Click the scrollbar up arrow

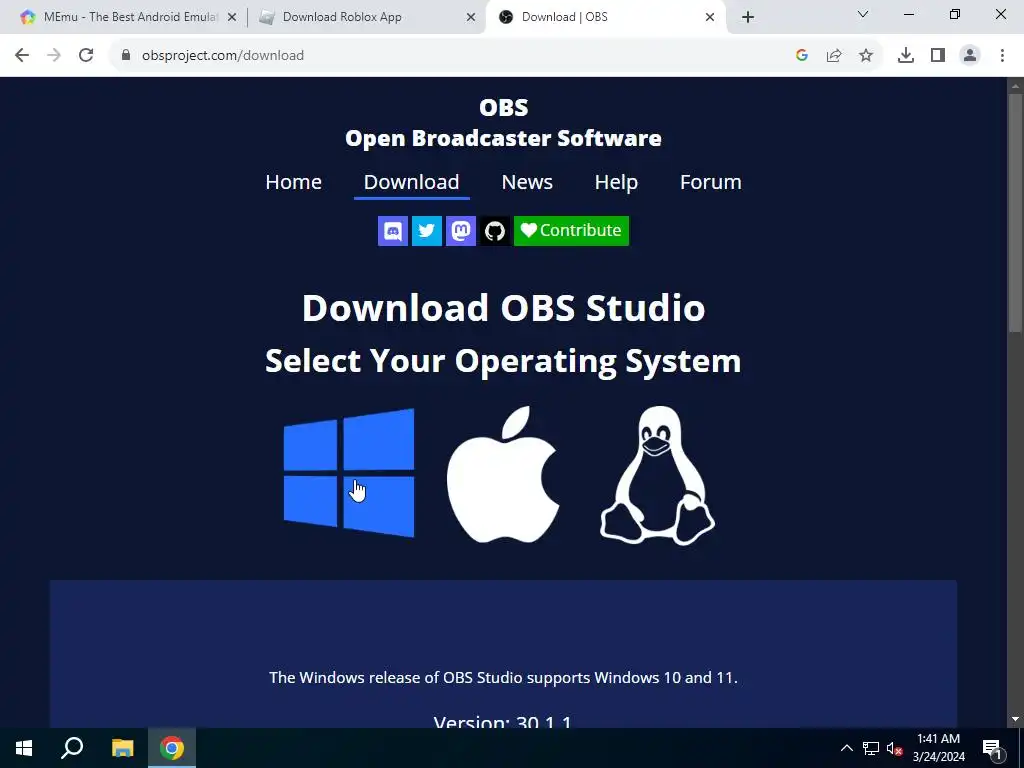point(1015,86)
